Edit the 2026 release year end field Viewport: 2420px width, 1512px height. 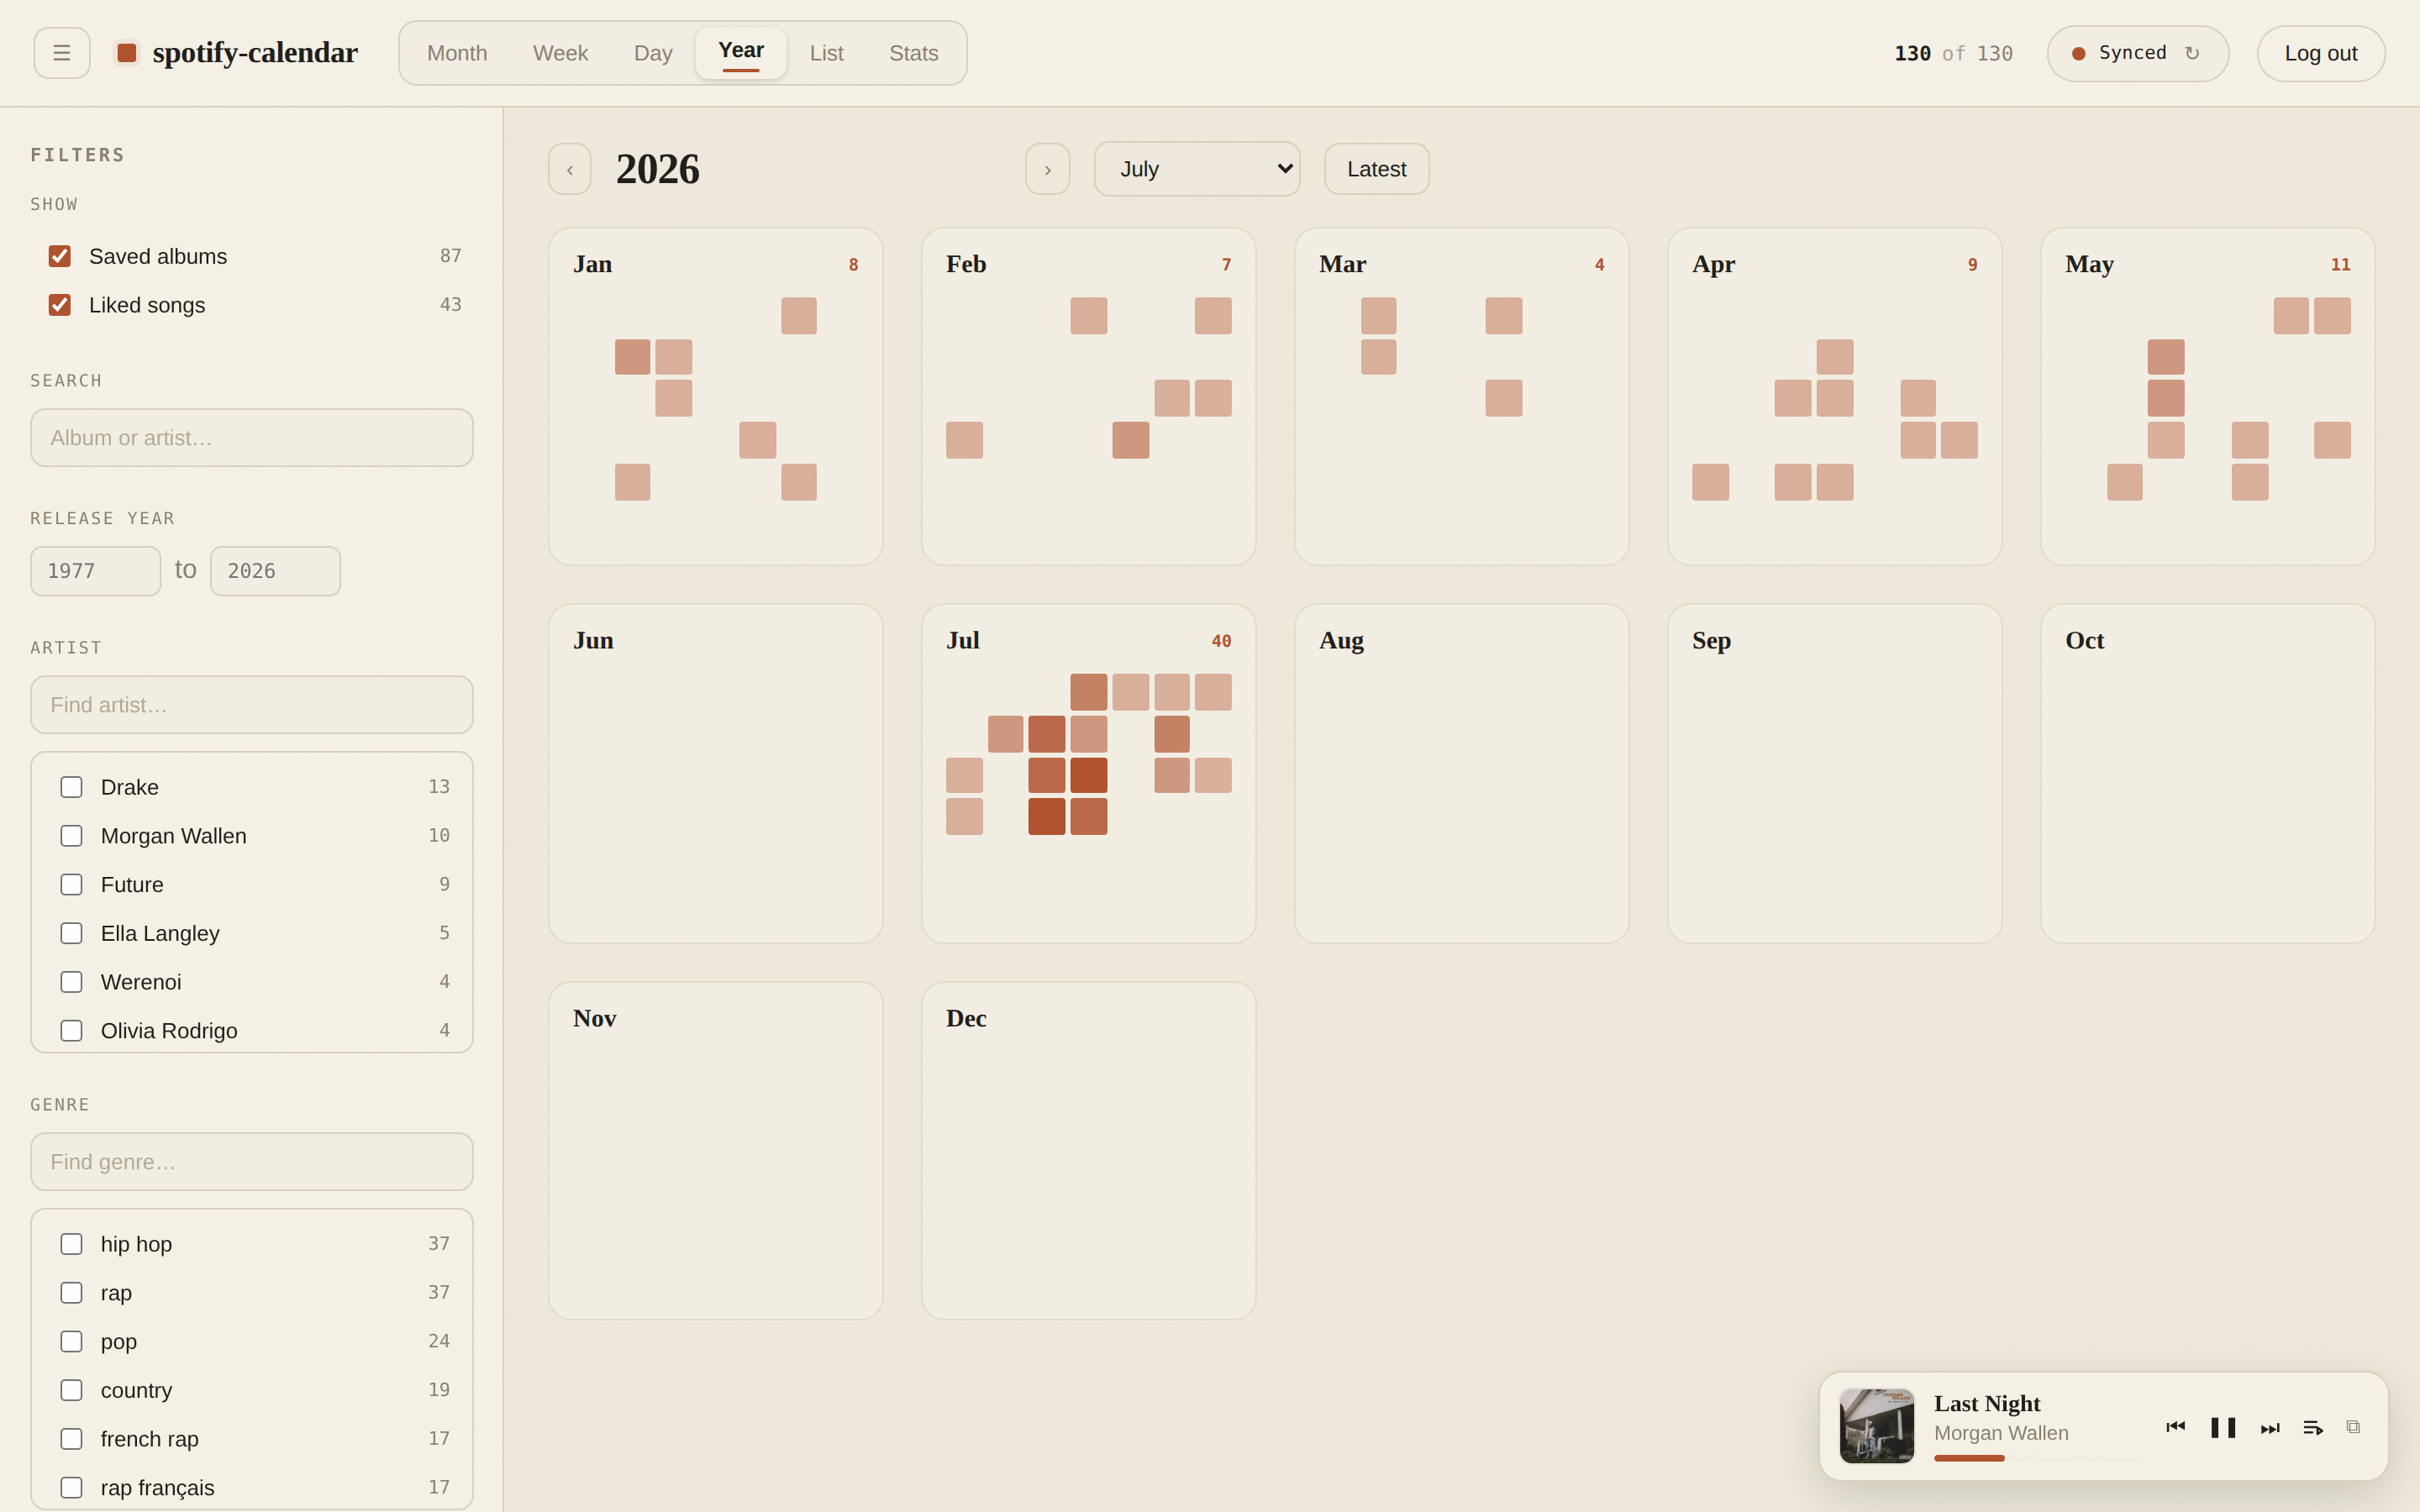pyautogui.click(x=275, y=571)
